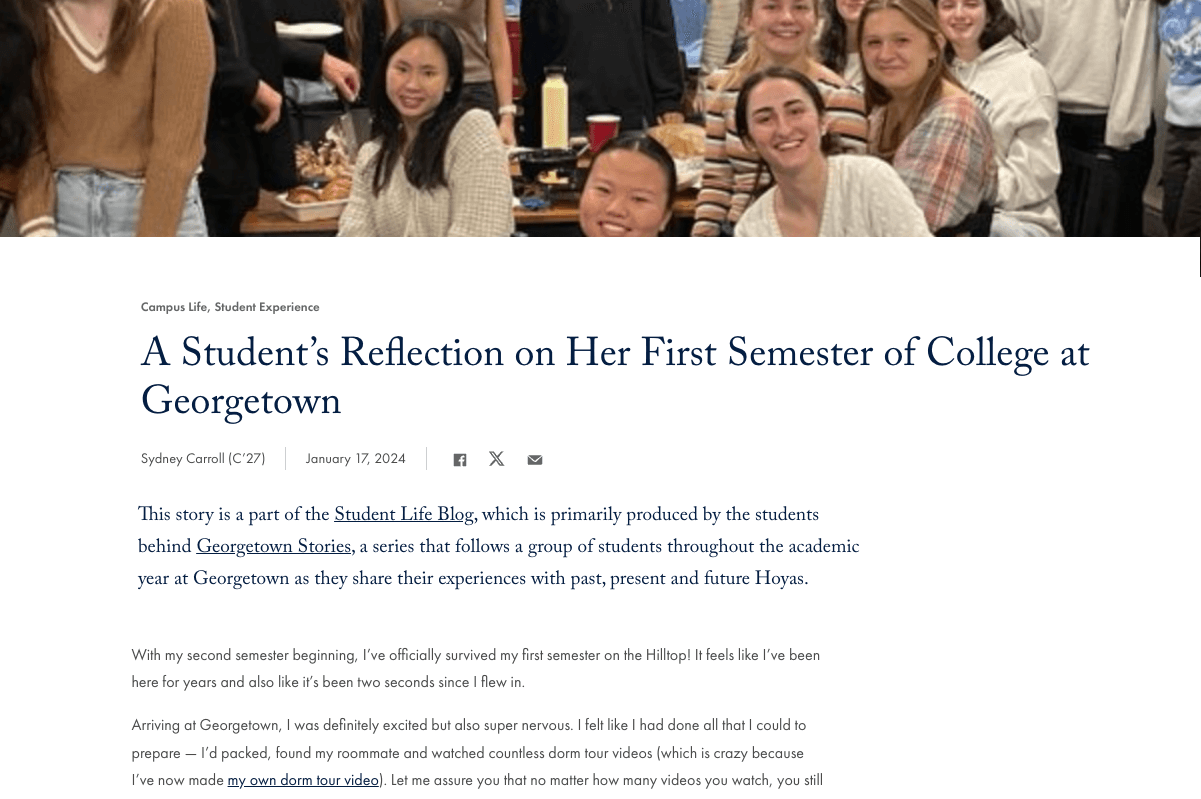Click the January 17, 2024 publish date

[355, 459]
